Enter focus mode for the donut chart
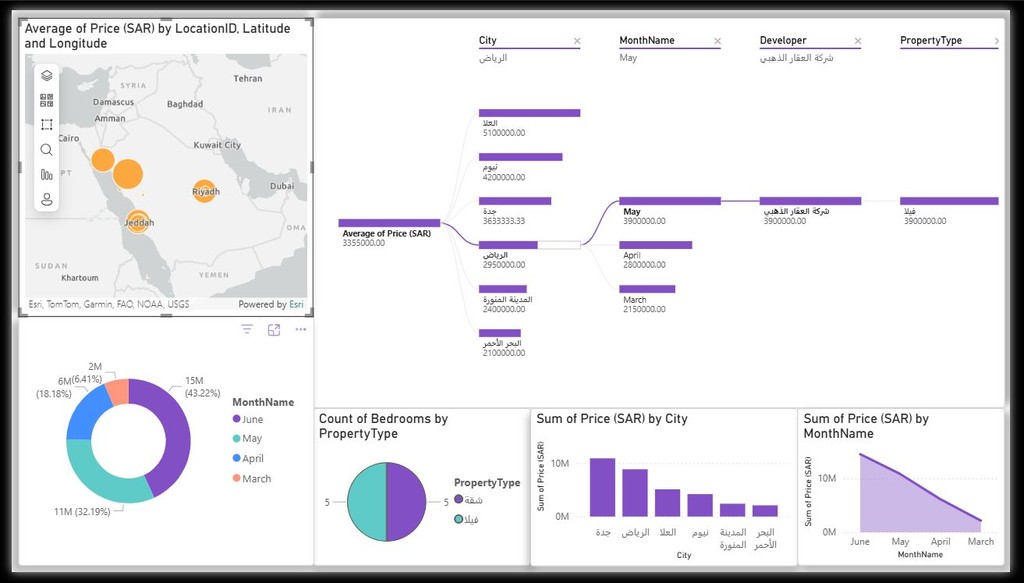 click(274, 330)
